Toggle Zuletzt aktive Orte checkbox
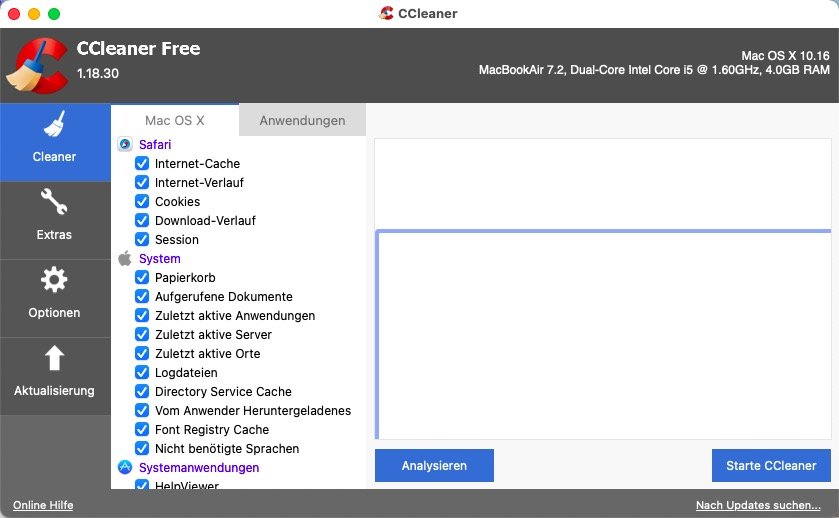 [142, 353]
